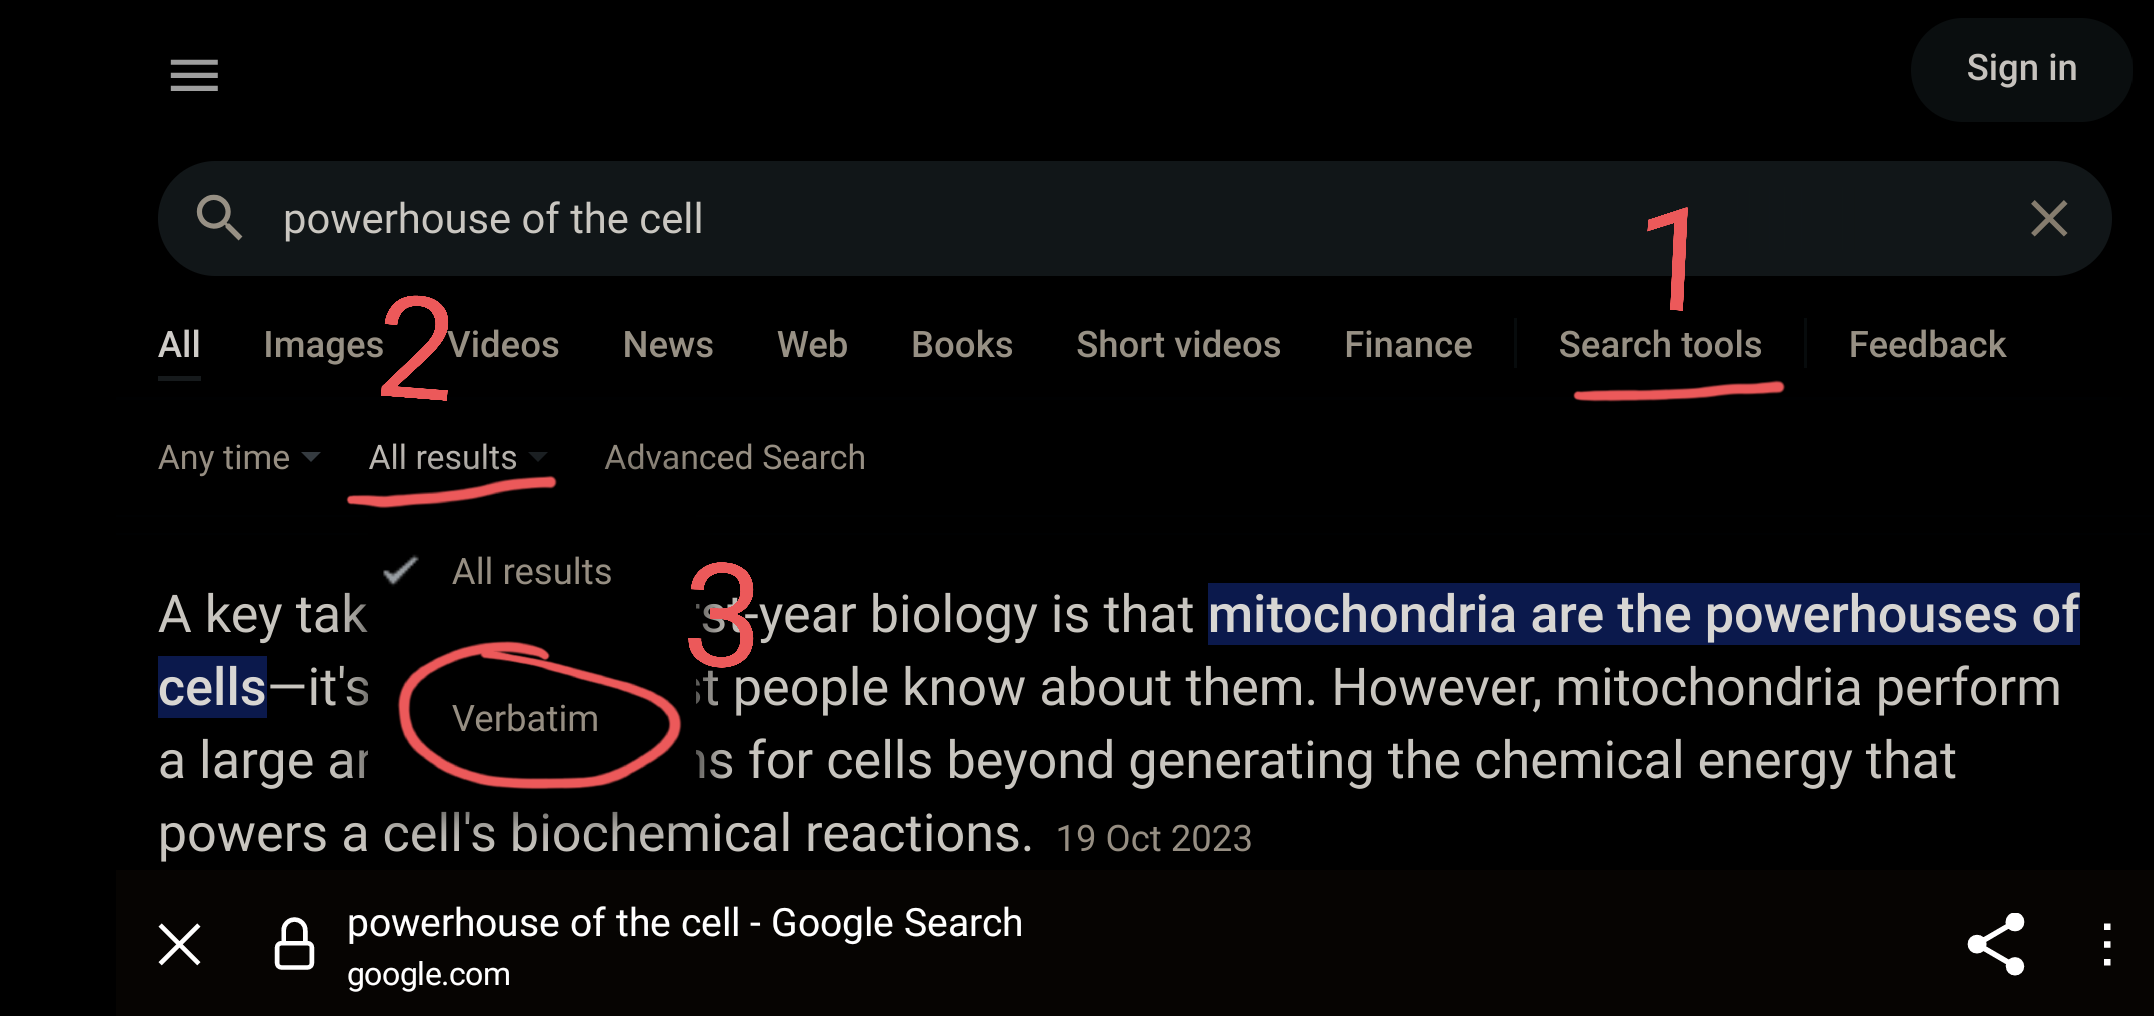
Task: Collapse the All results dropdown
Action: click(457, 458)
